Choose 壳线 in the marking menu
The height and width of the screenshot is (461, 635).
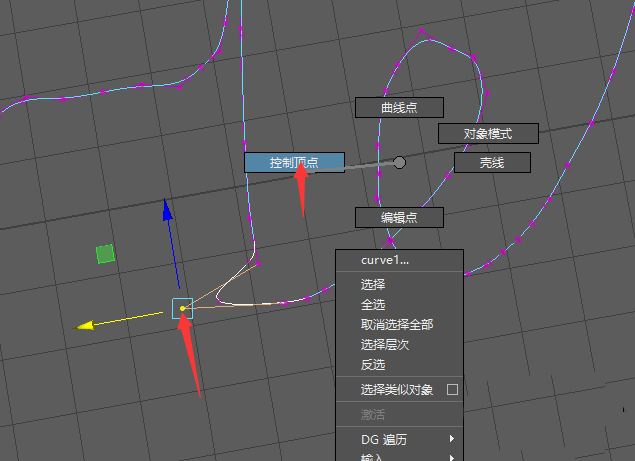coord(491,162)
